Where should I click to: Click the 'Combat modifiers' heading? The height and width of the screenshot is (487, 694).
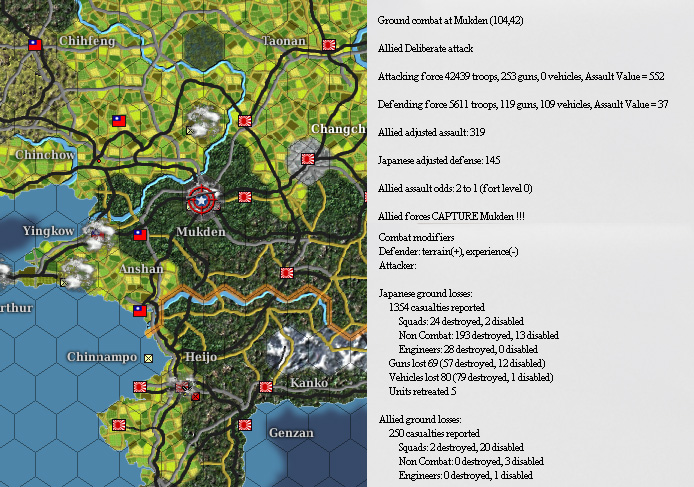tap(416, 237)
